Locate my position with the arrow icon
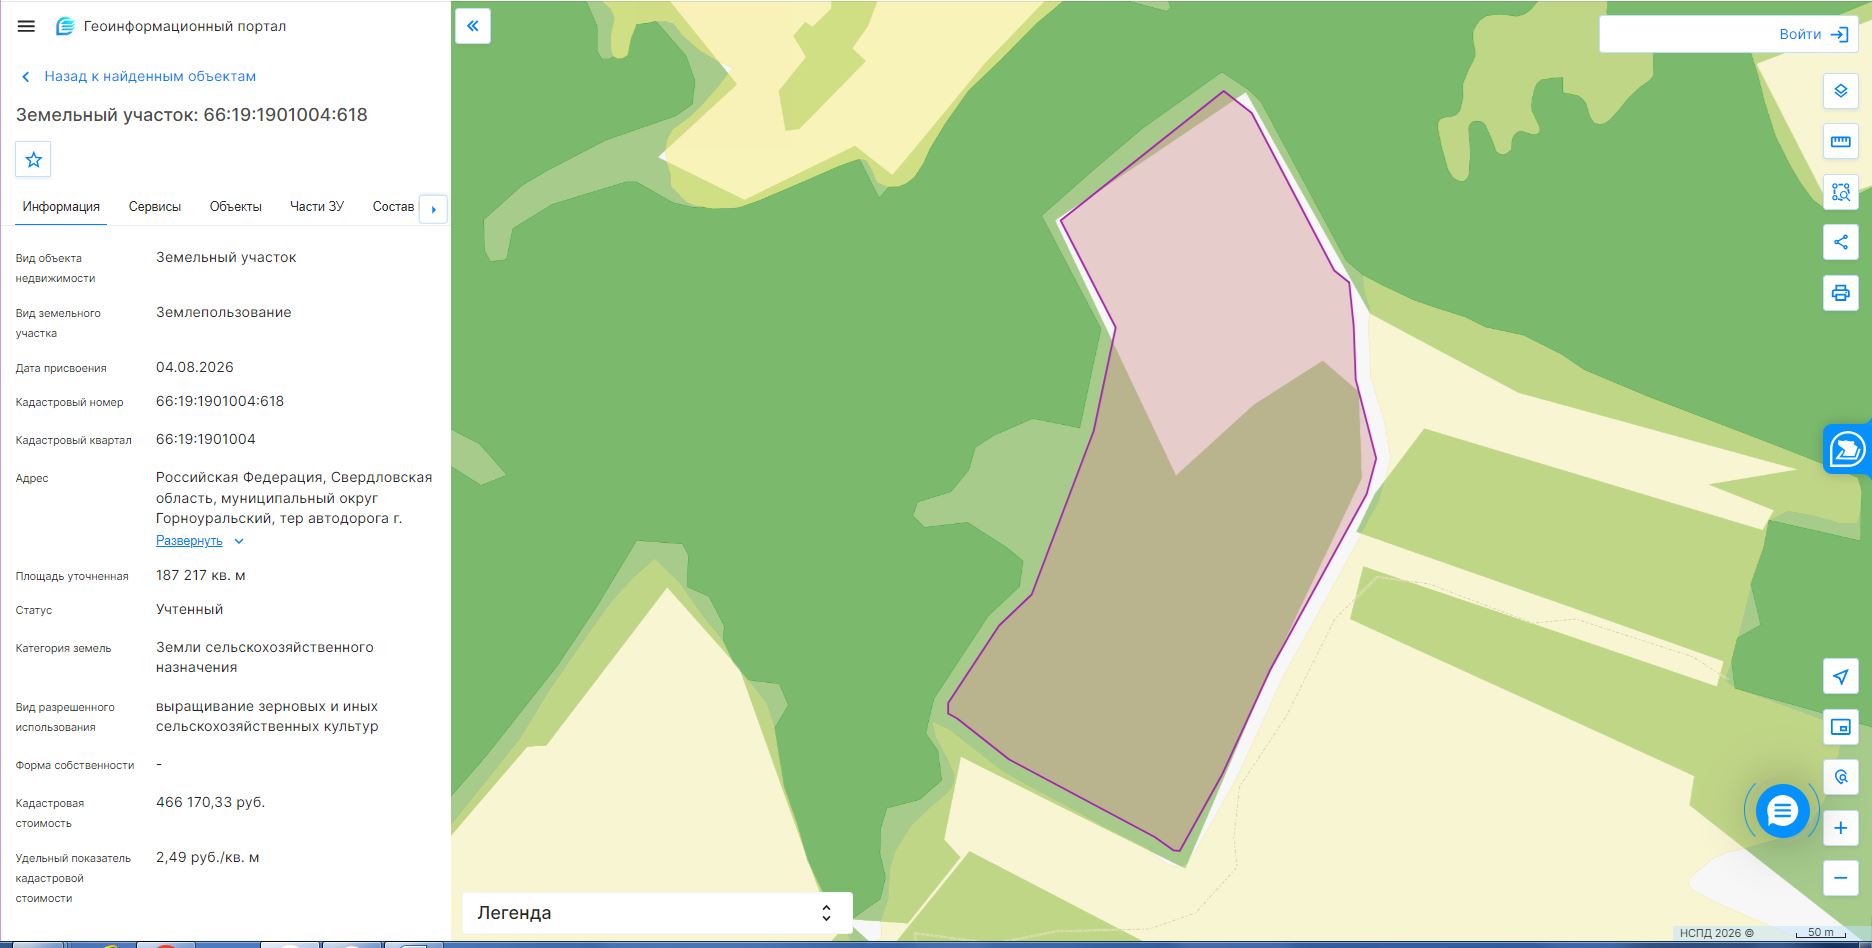 pos(1840,677)
